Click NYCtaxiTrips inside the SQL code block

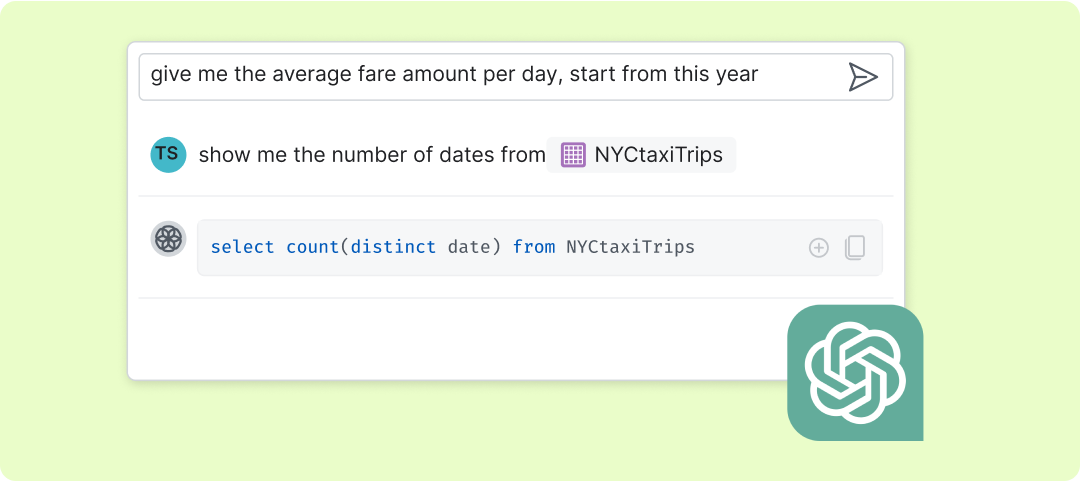(630, 247)
